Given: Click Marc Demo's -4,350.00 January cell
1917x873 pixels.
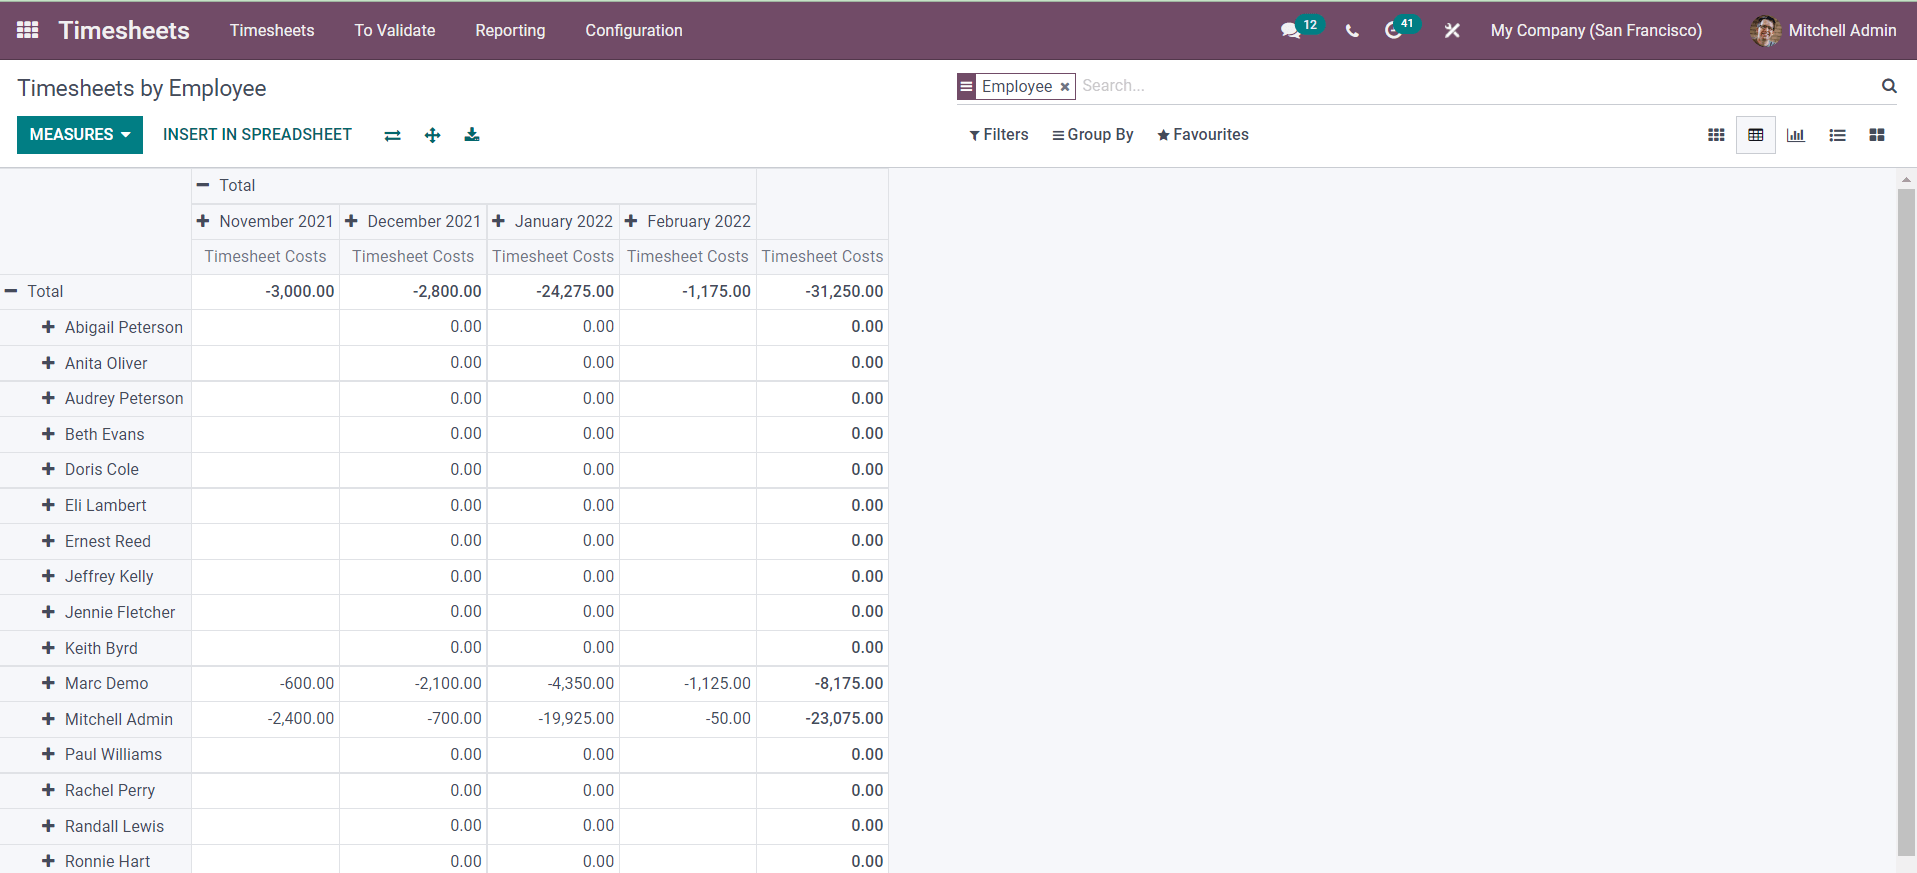Looking at the screenshot, I should (x=553, y=683).
